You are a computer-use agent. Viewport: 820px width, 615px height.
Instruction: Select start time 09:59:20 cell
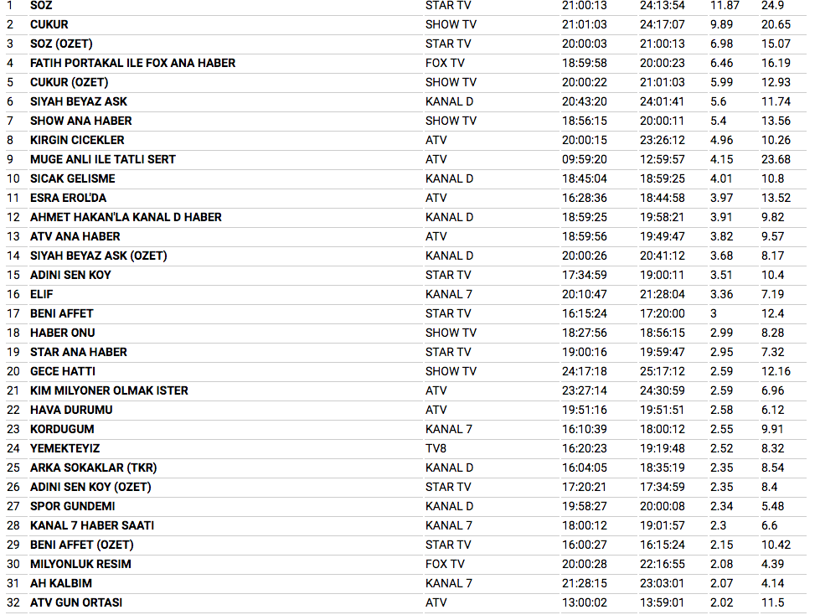[584, 159]
